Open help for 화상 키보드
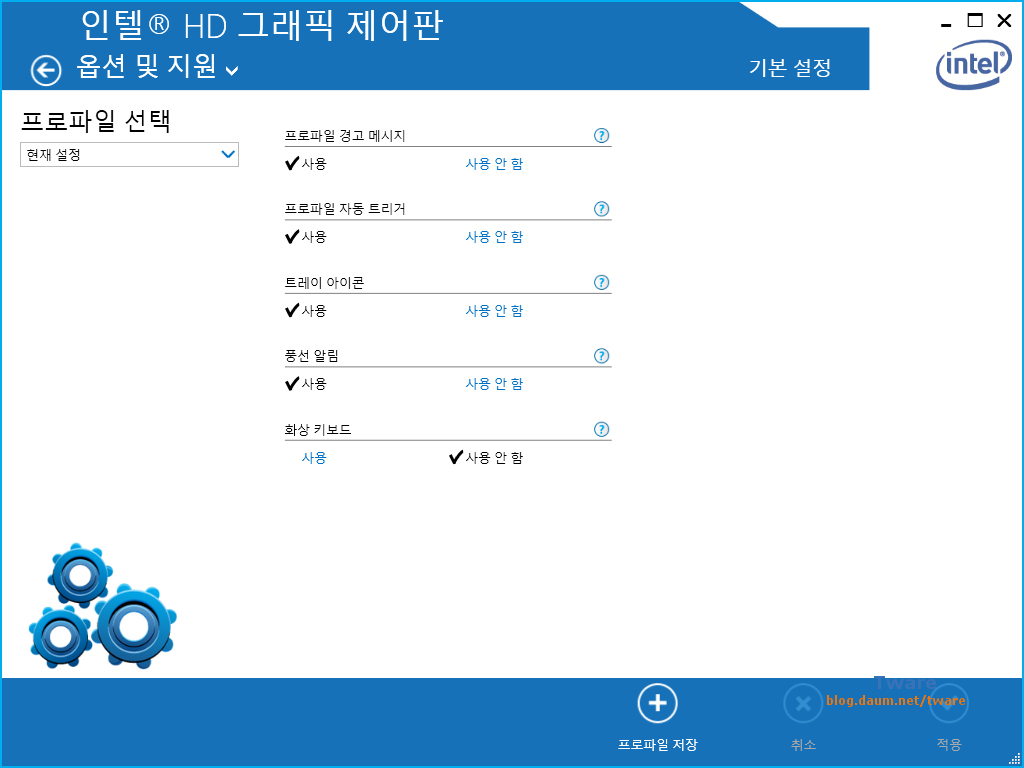The width and height of the screenshot is (1024, 768). 601,430
